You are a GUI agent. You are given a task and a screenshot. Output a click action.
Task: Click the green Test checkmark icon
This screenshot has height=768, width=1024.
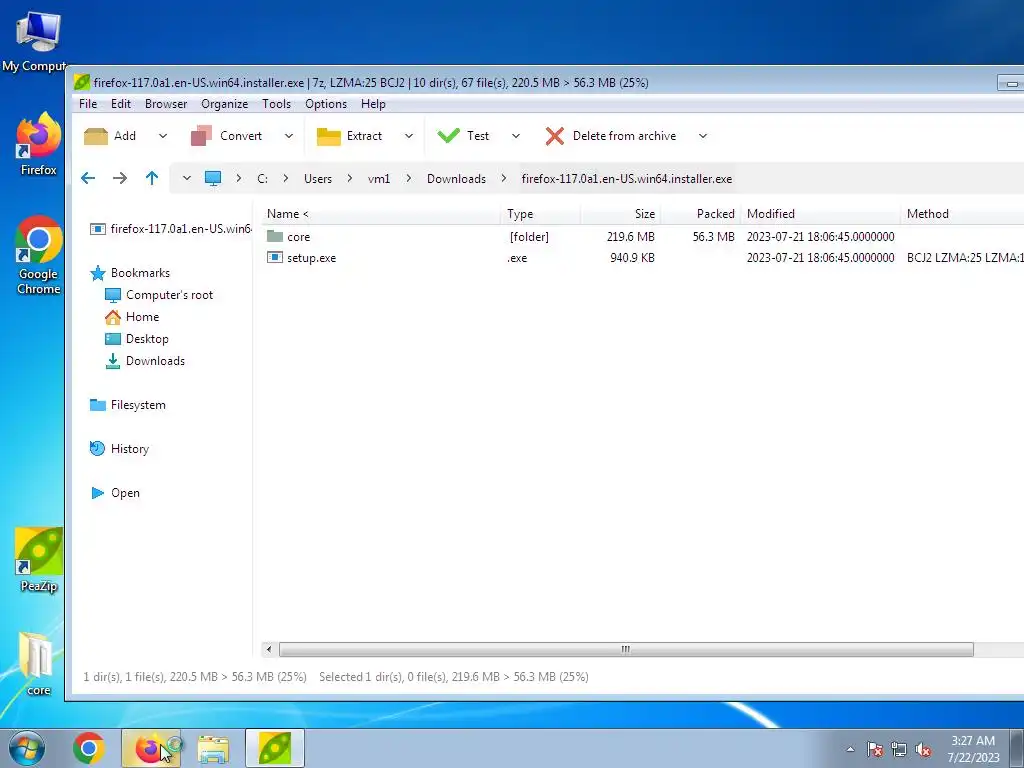click(x=449, y=136)
